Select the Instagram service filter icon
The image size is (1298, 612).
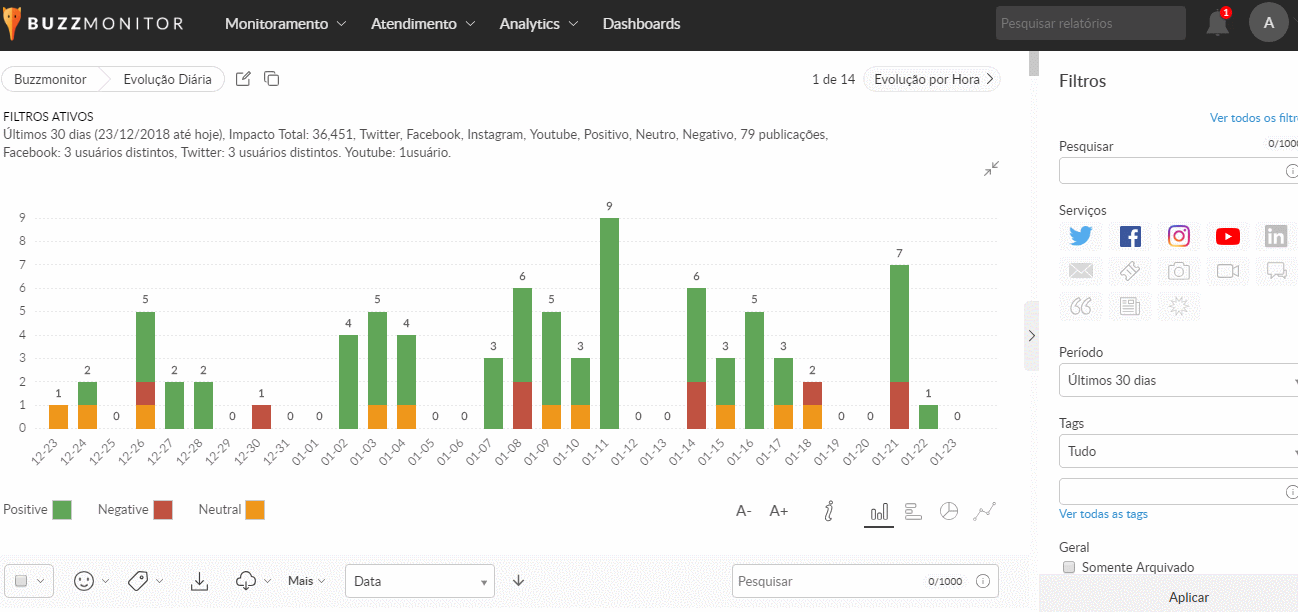pos(1179,236)
